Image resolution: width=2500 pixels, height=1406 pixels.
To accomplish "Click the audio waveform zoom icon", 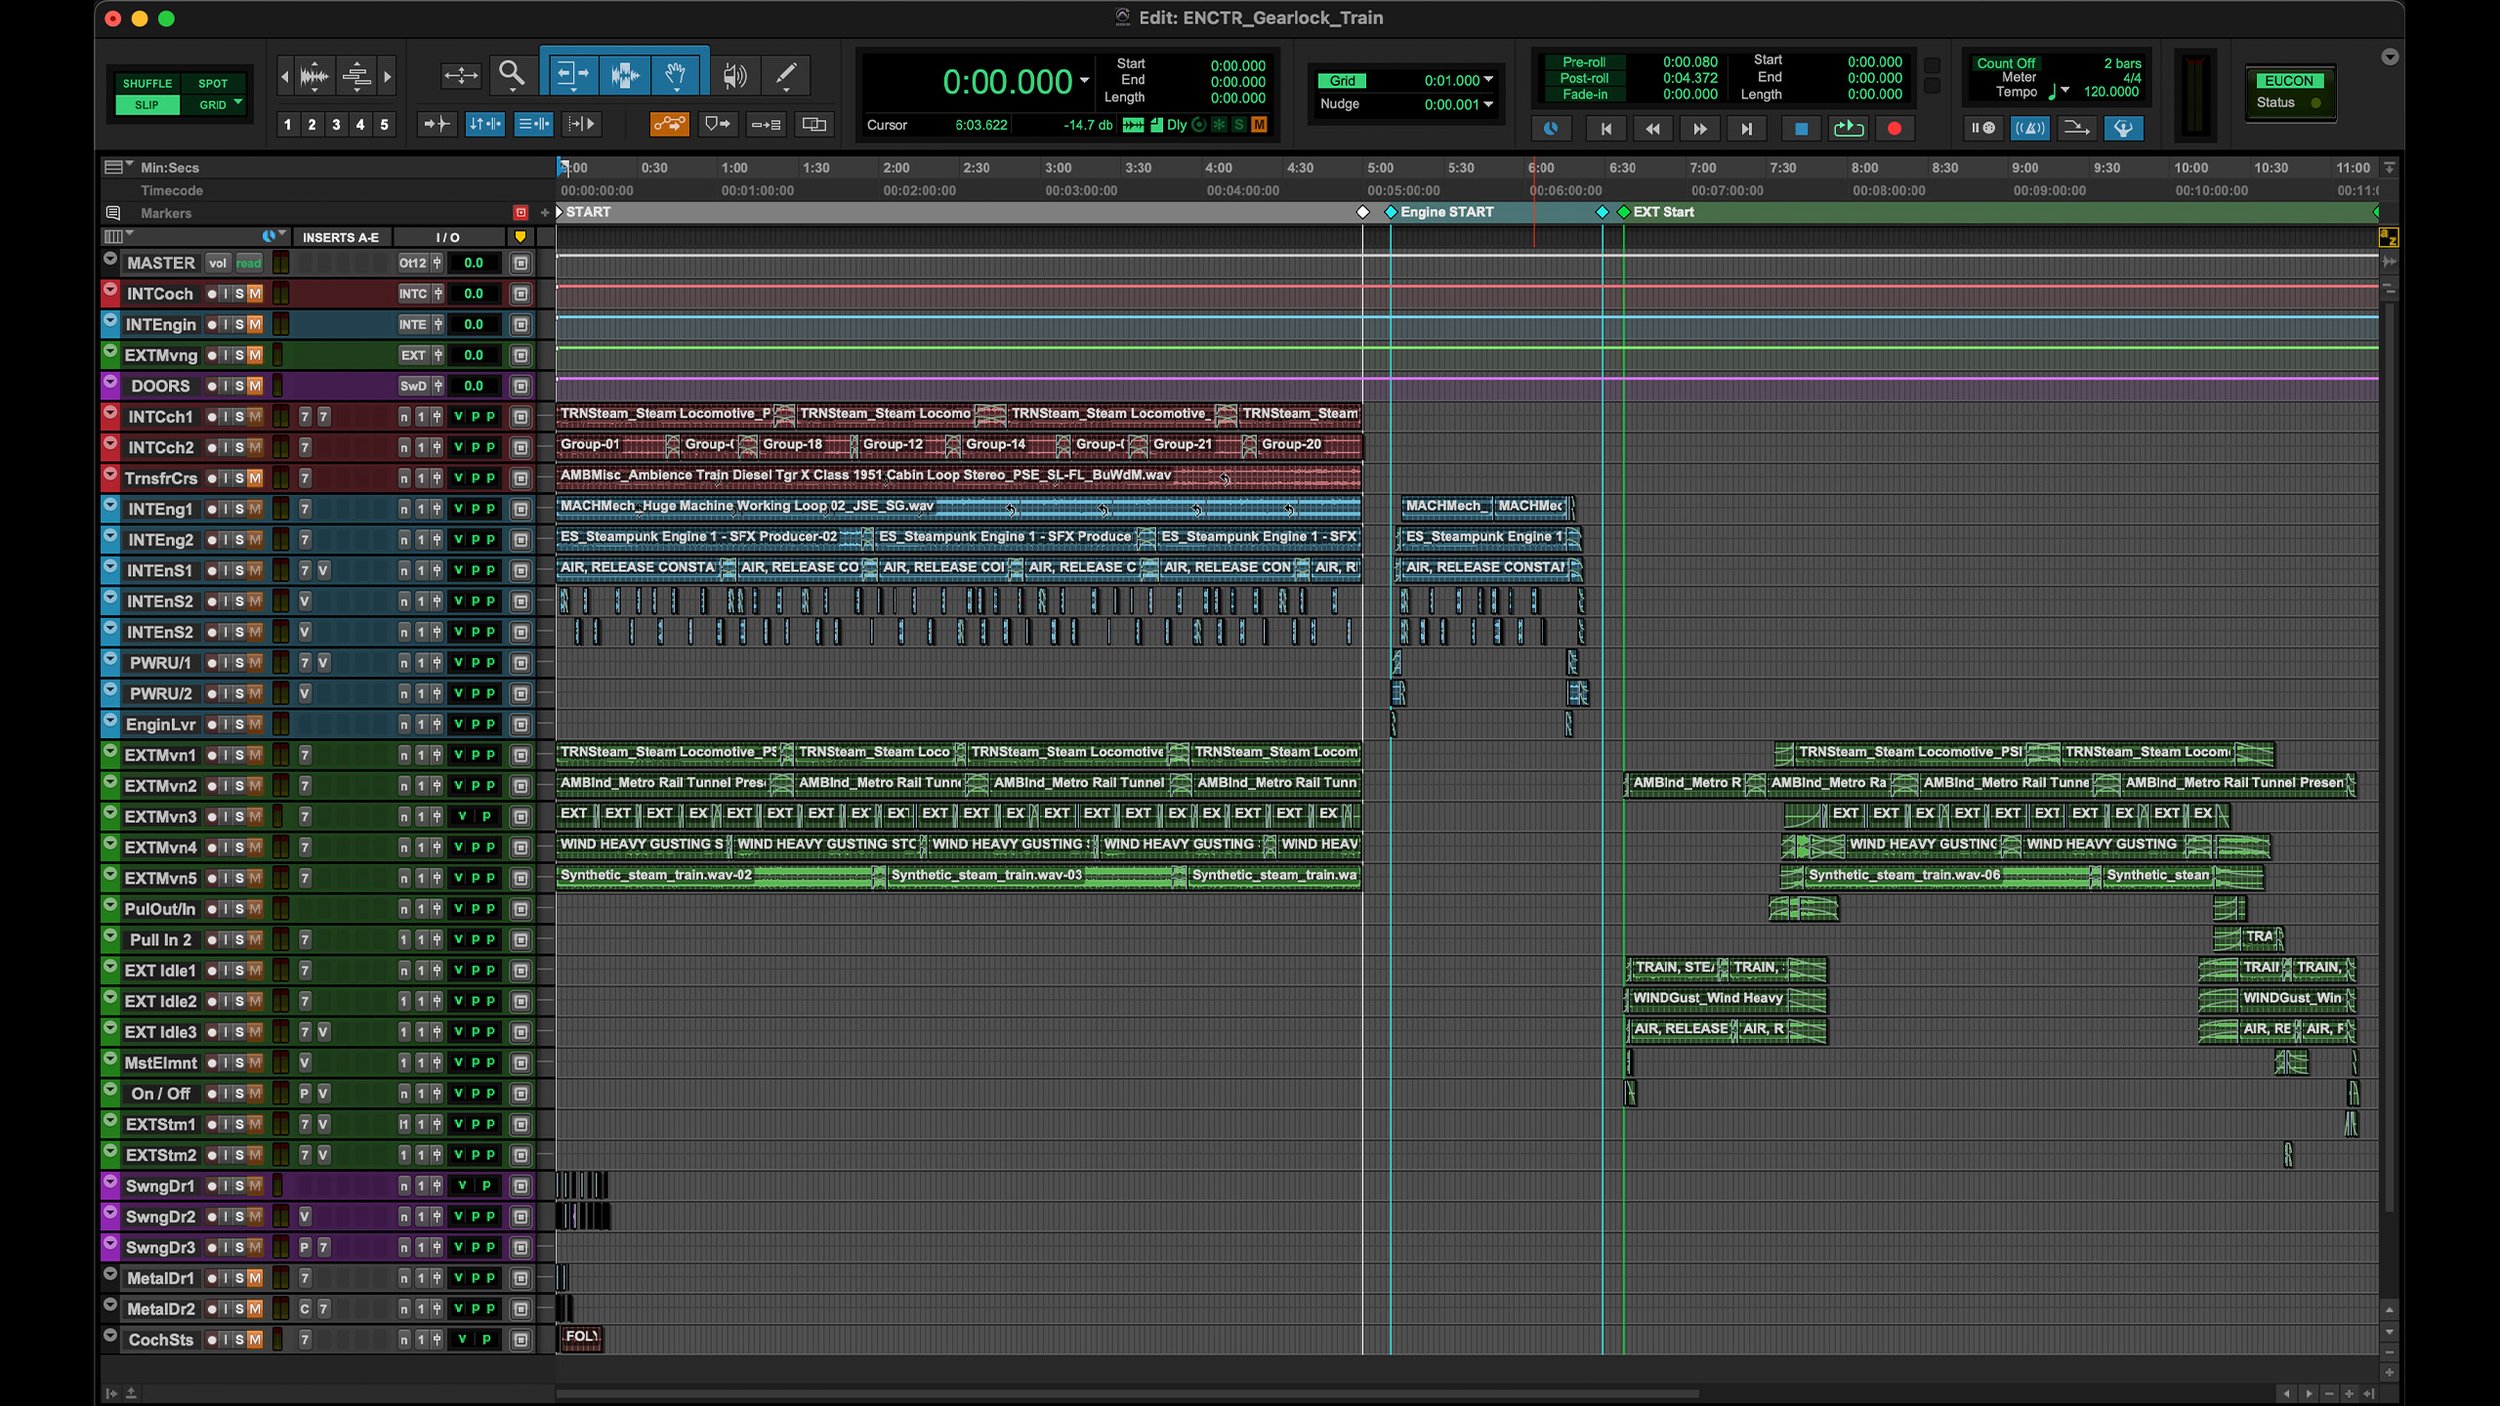I will (314, 76).
